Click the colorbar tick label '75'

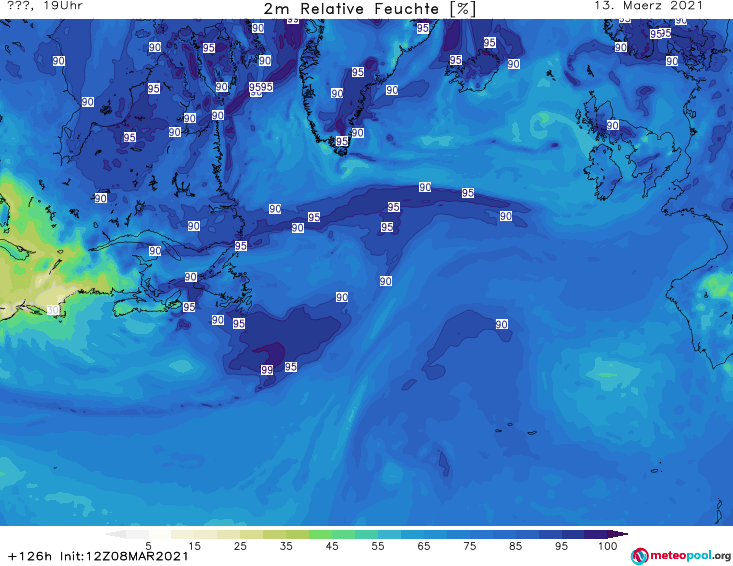pos(469,546)
